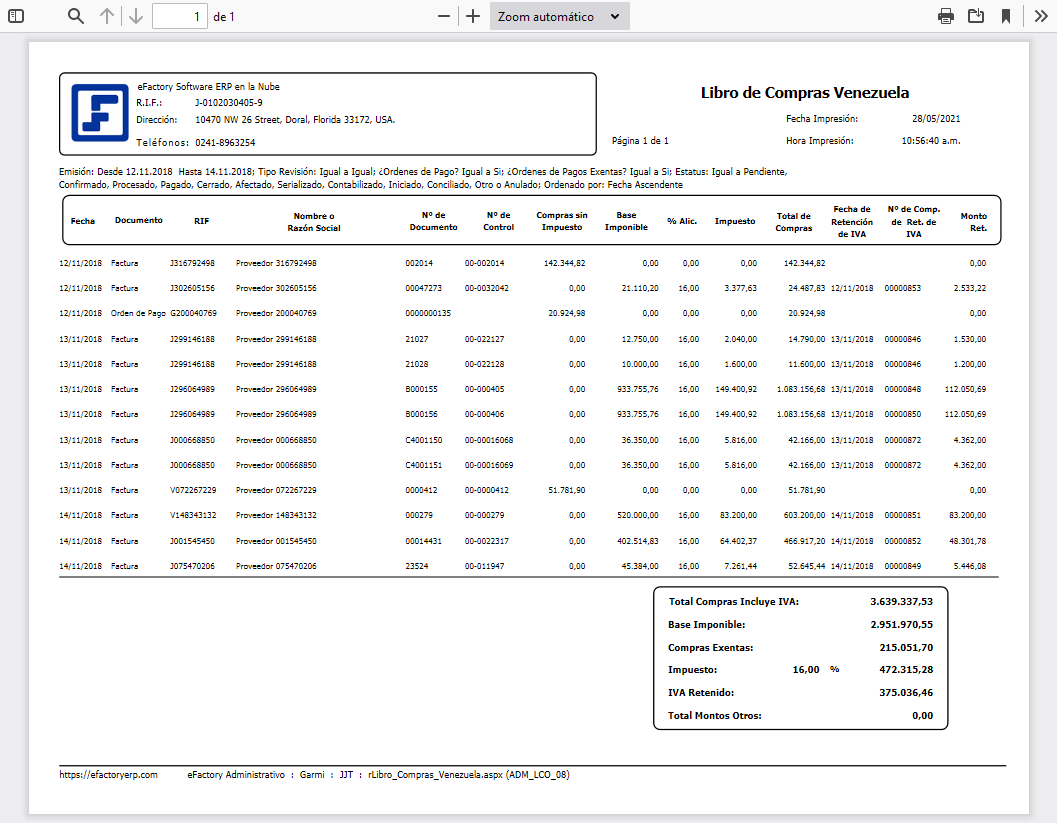Expand the tools menu chevrons
This screenshot has width=1057, height=823.
point(1040,16)
